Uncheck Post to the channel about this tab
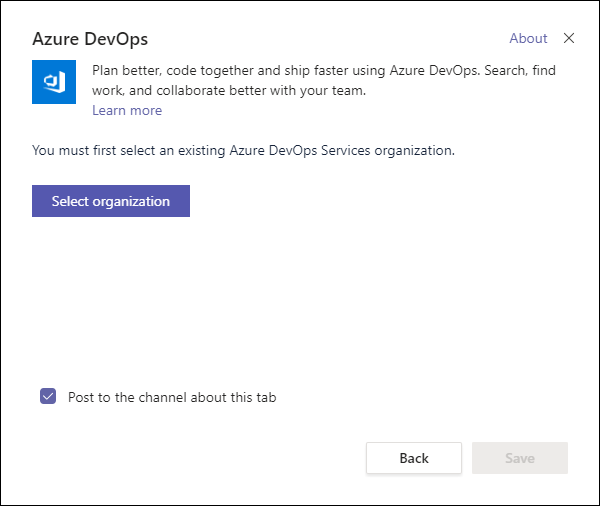Screen dimensions: 600x506 coord(48,396)
